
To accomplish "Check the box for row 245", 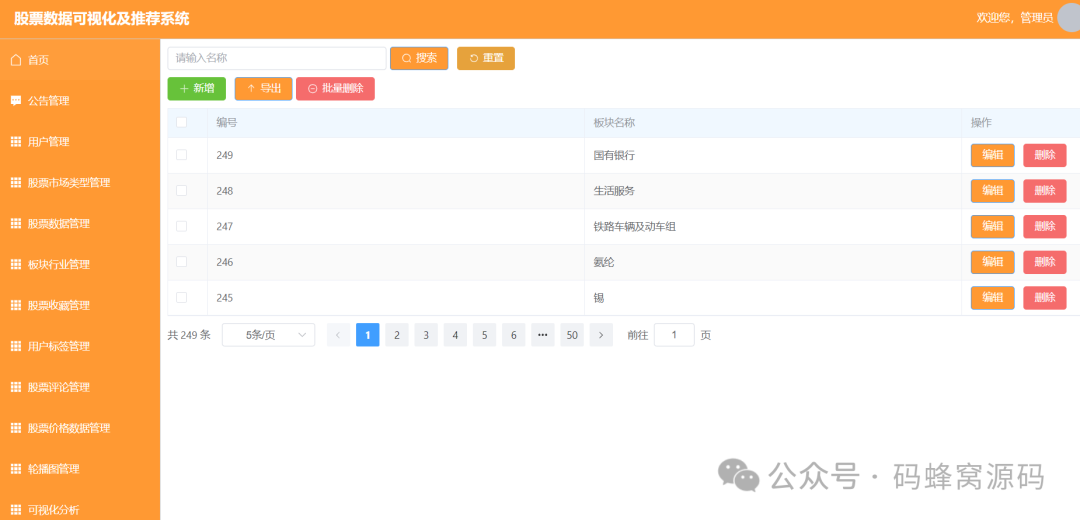I will [x=182, y=298].
